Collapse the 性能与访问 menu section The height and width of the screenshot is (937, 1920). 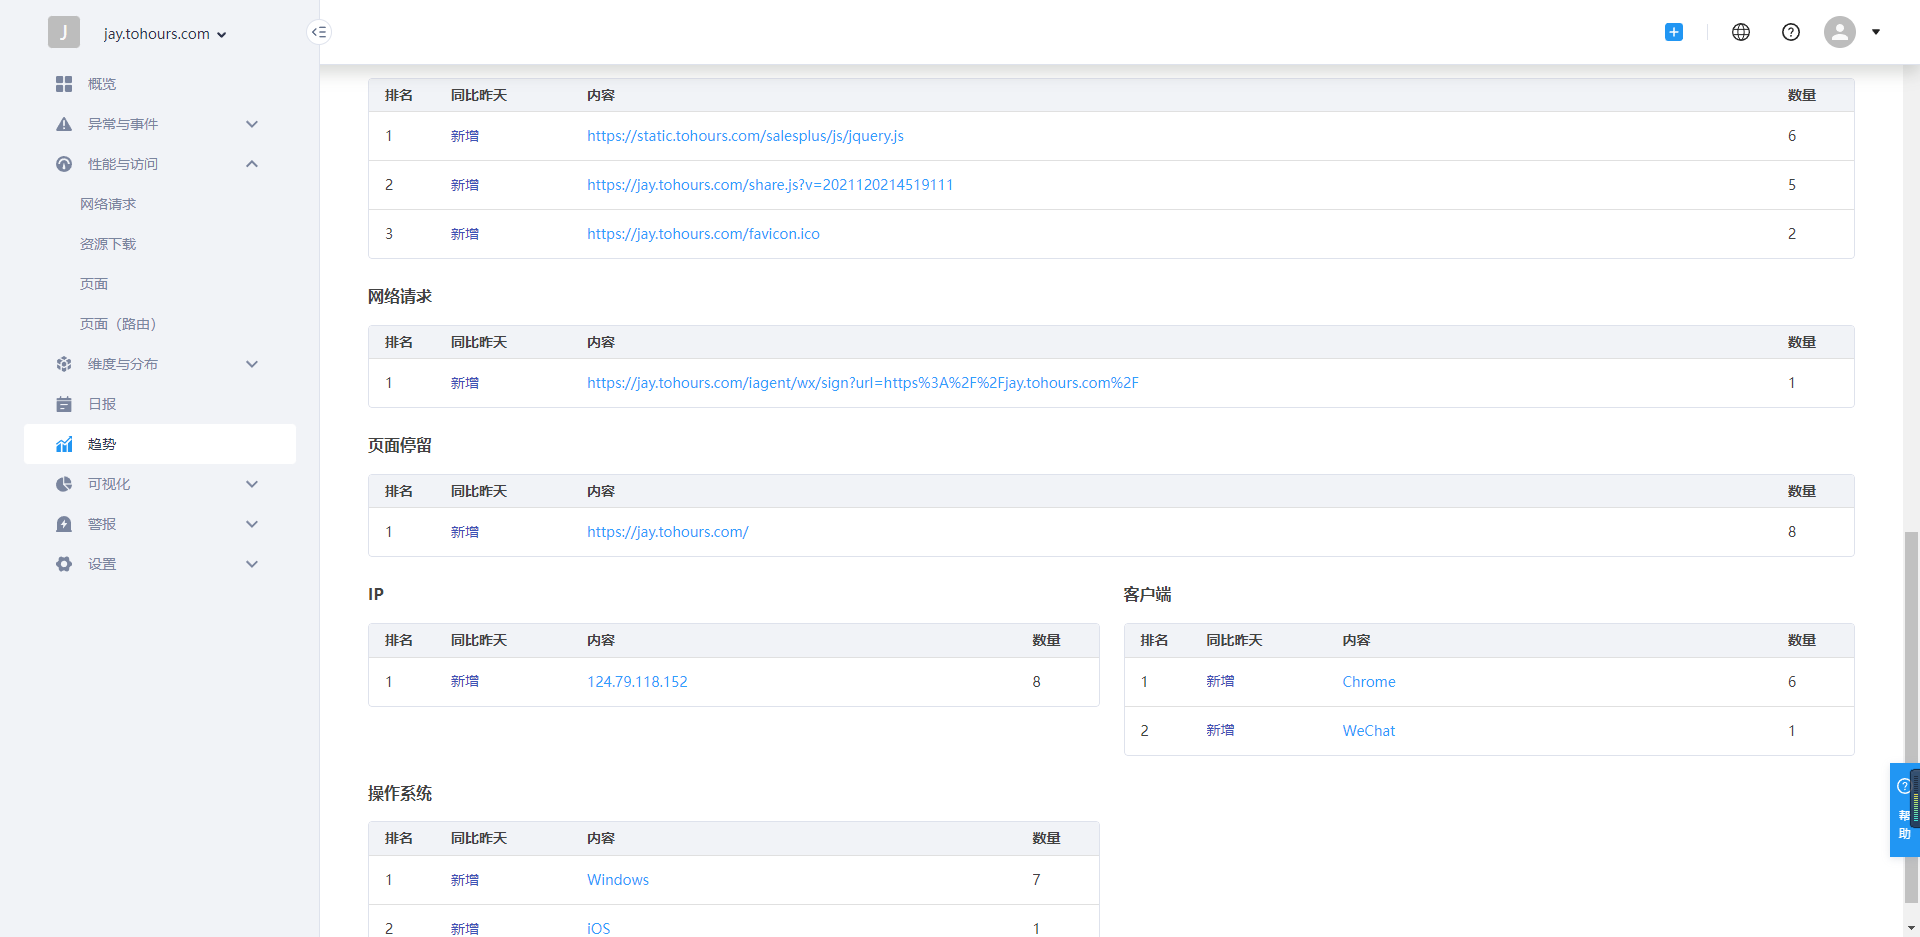[252, 164]
